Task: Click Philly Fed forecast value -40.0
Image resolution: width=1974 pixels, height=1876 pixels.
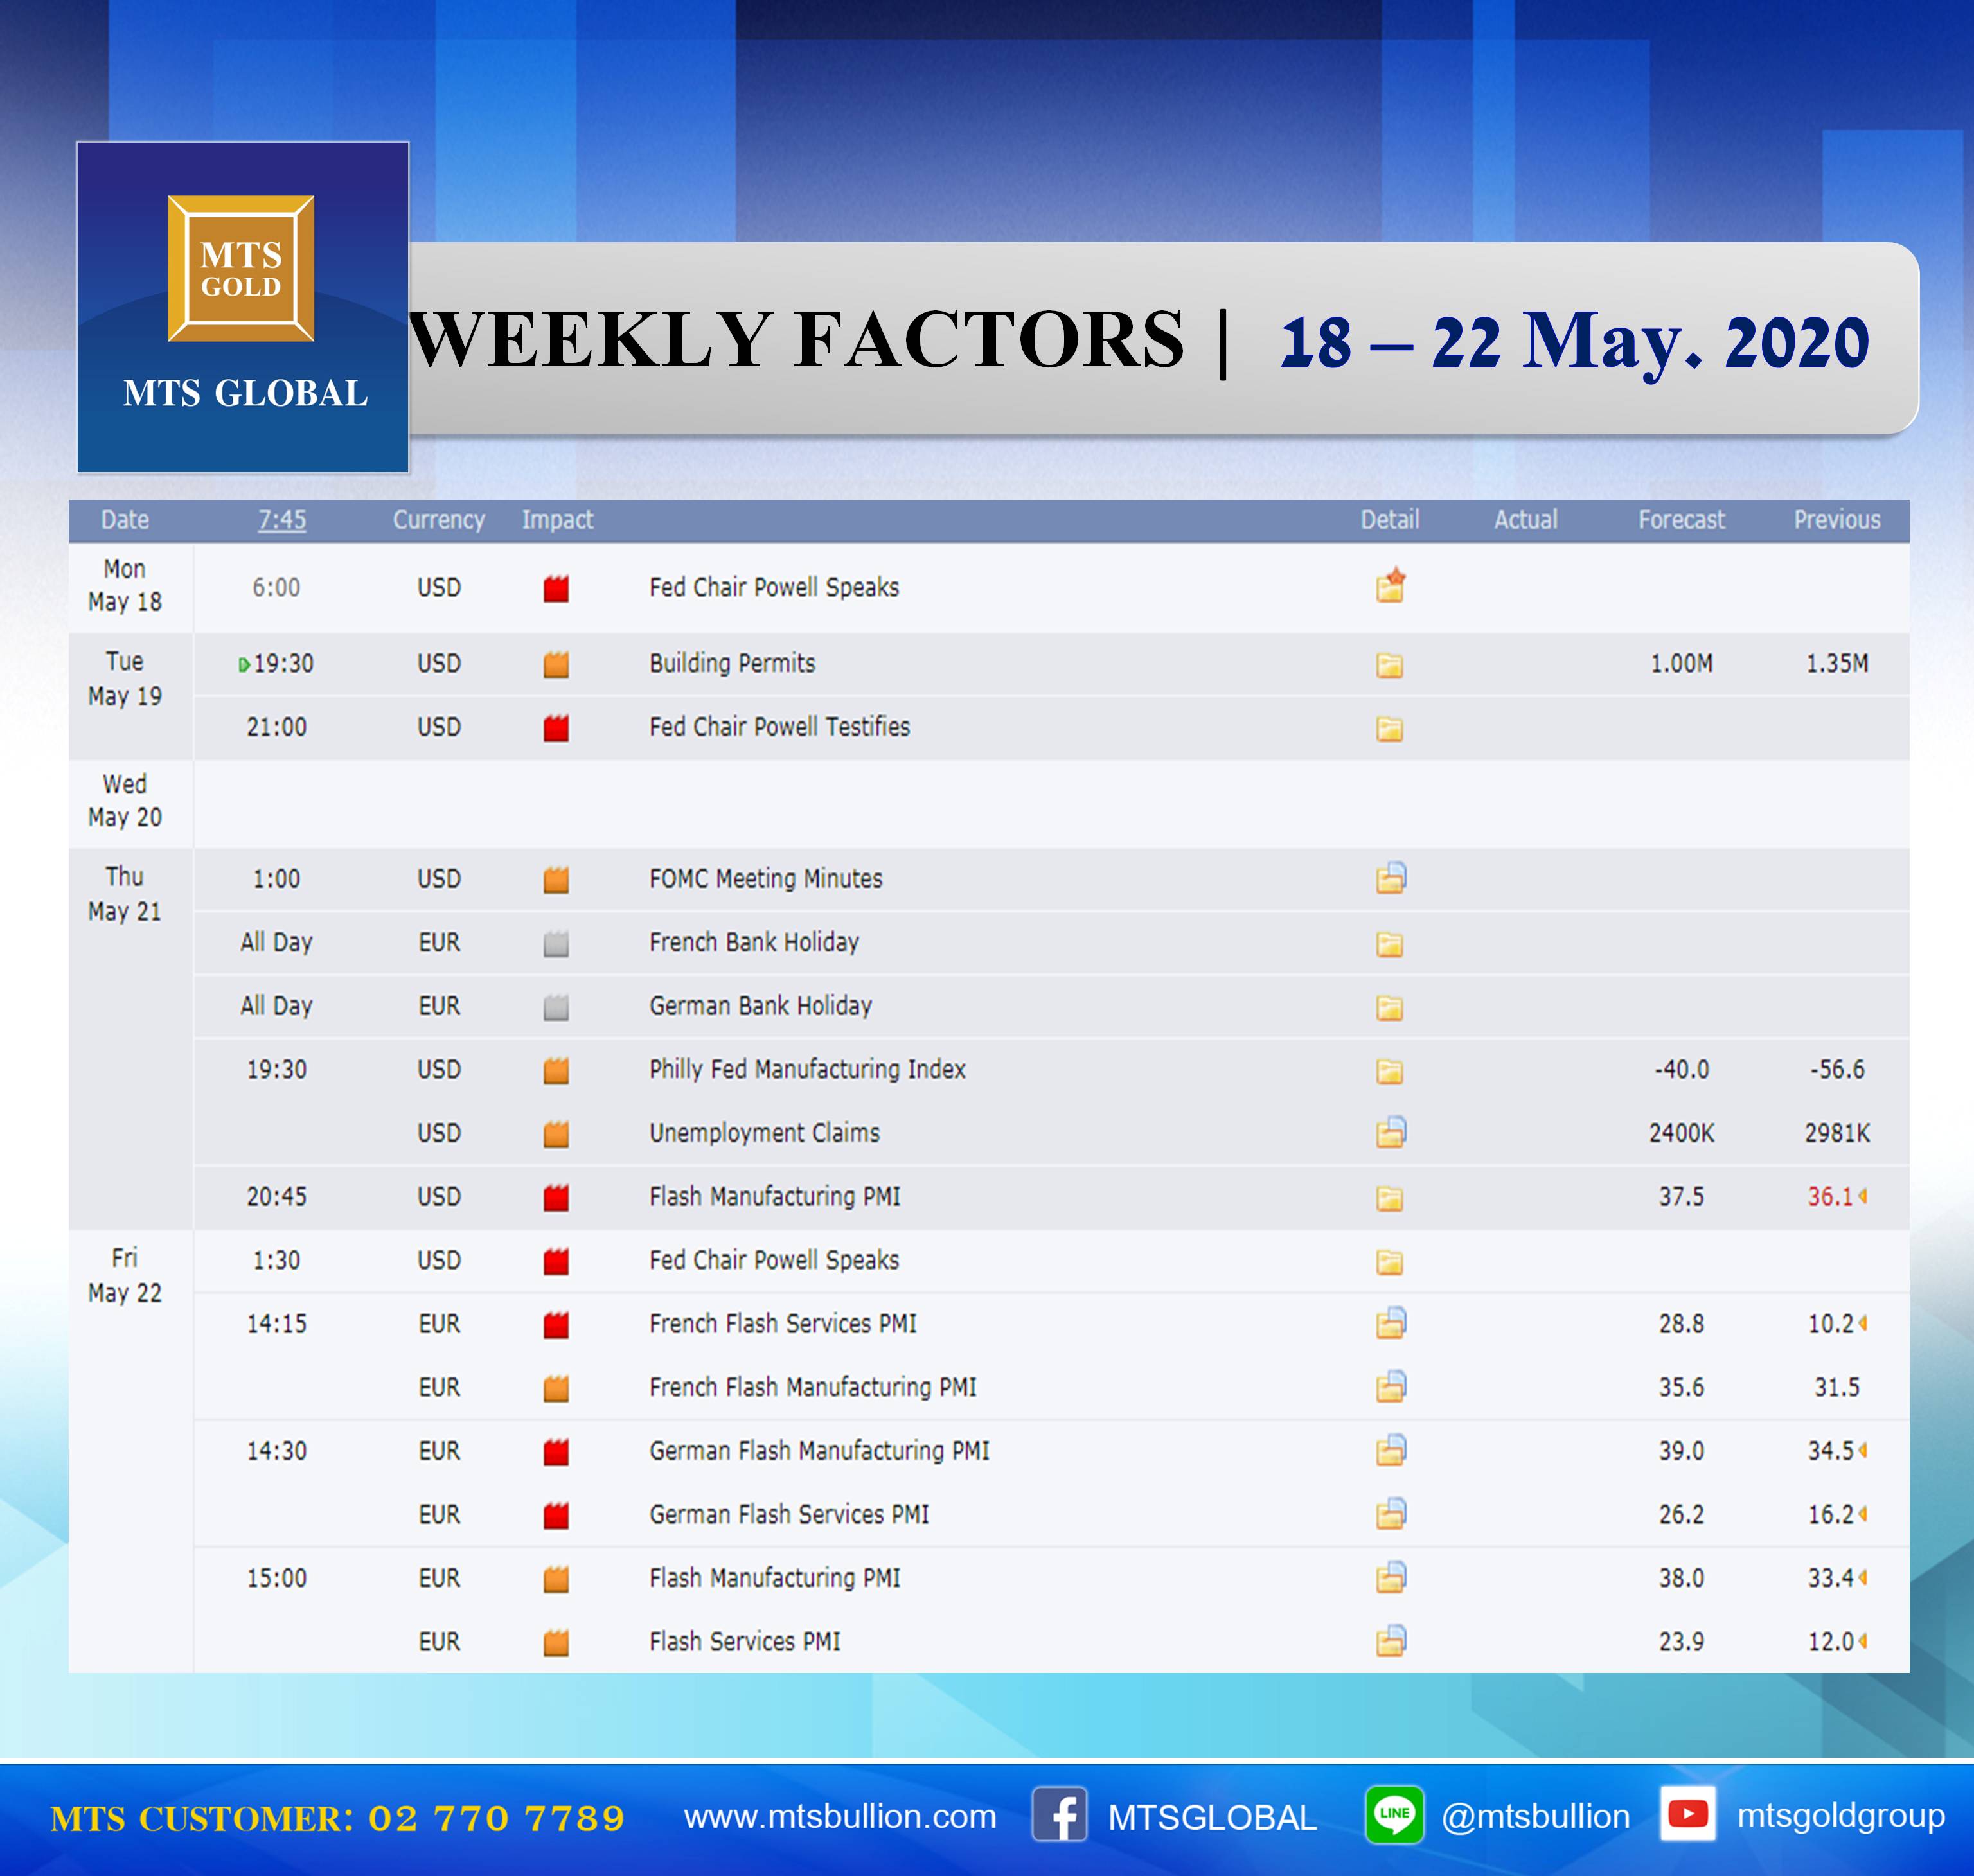Action: (x=1681, y=1070)
